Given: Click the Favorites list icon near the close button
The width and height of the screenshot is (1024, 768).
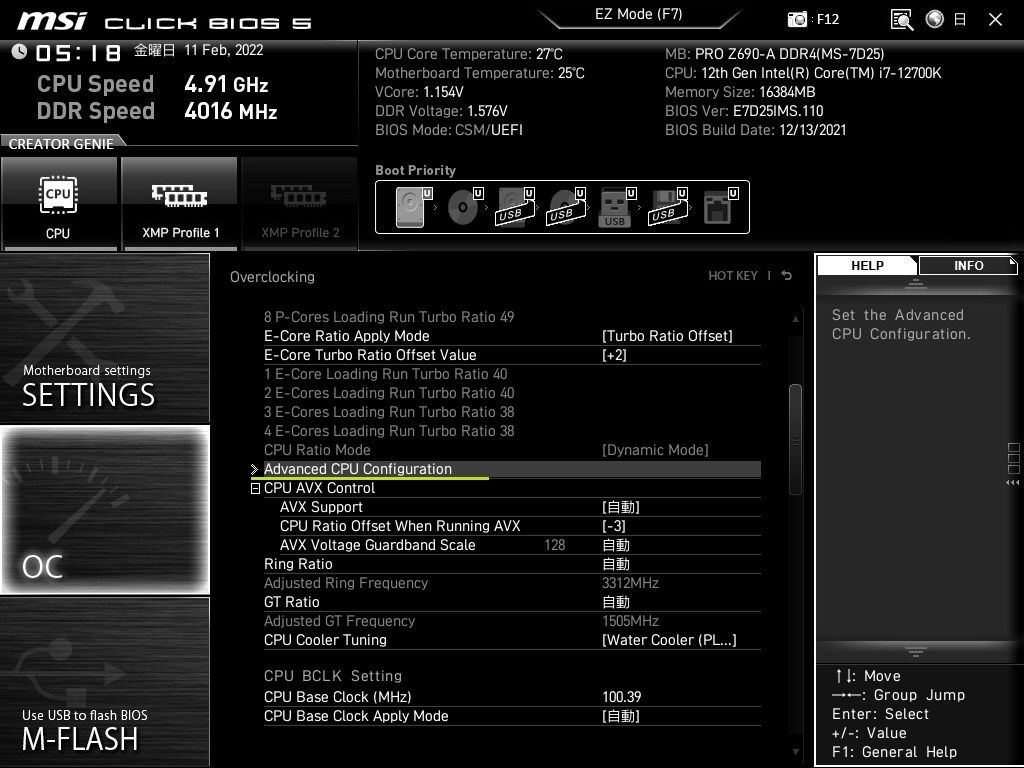Looking at the screenshot, I should (960, 19).
